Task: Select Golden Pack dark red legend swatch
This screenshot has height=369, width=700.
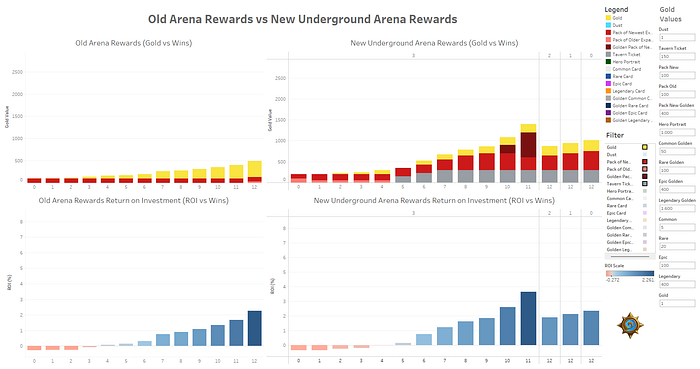Action: (x=608, y=47)
